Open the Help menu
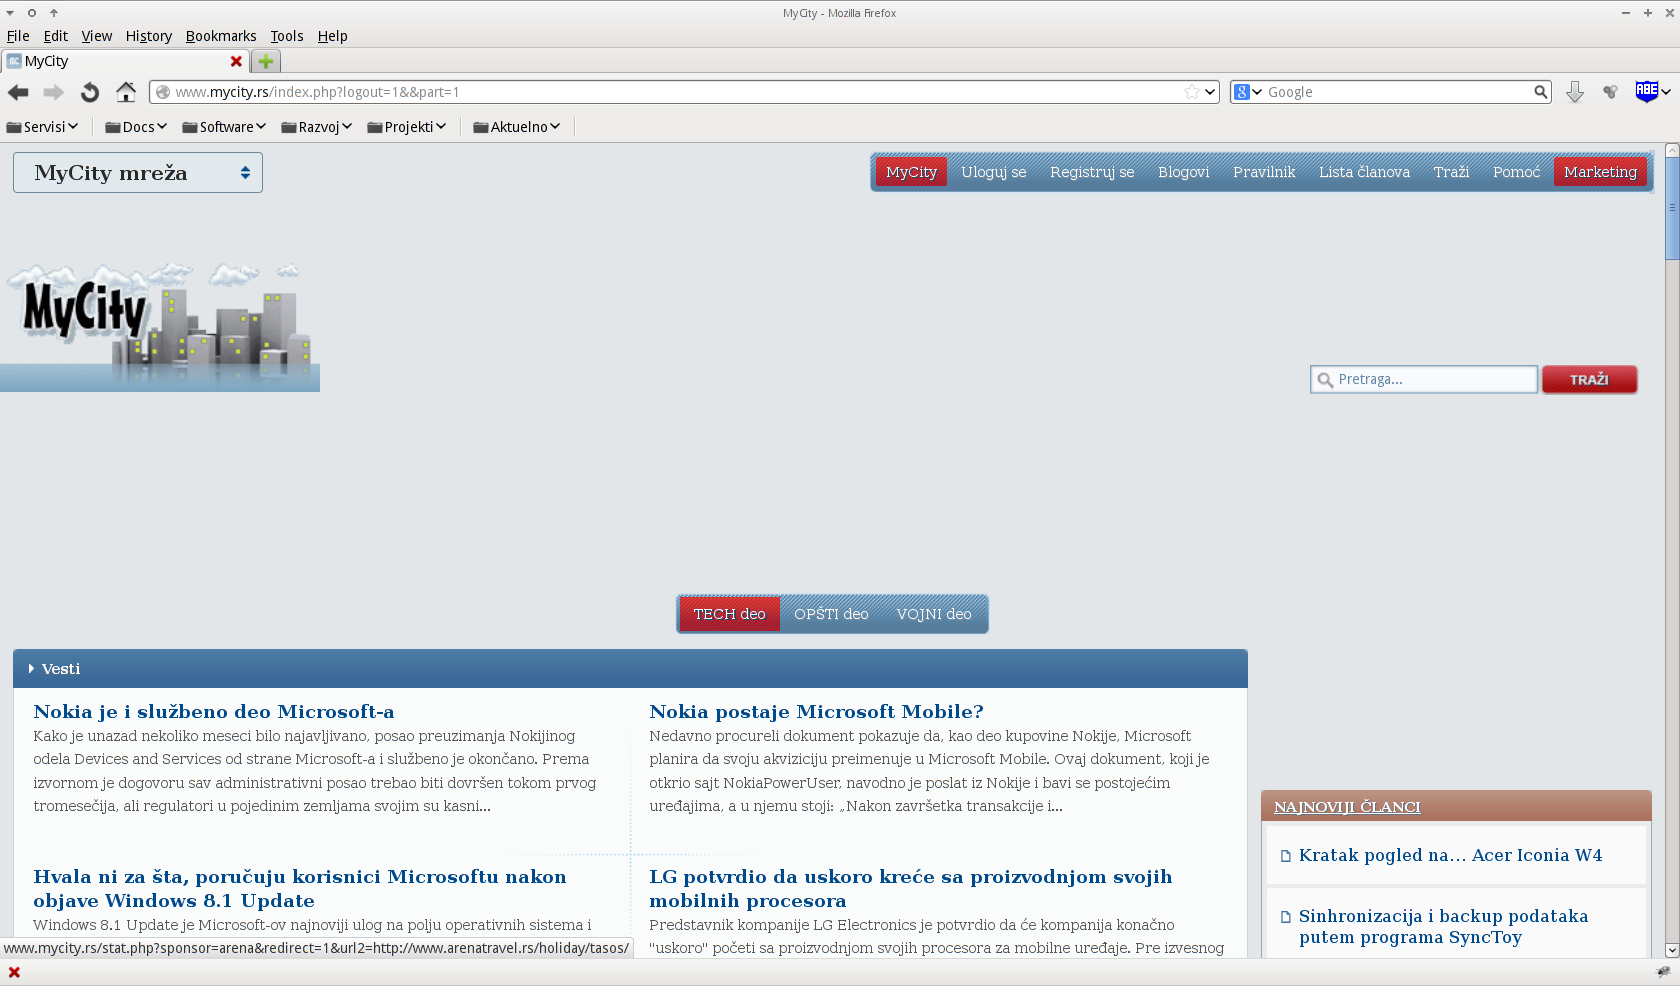 (333, 36)
